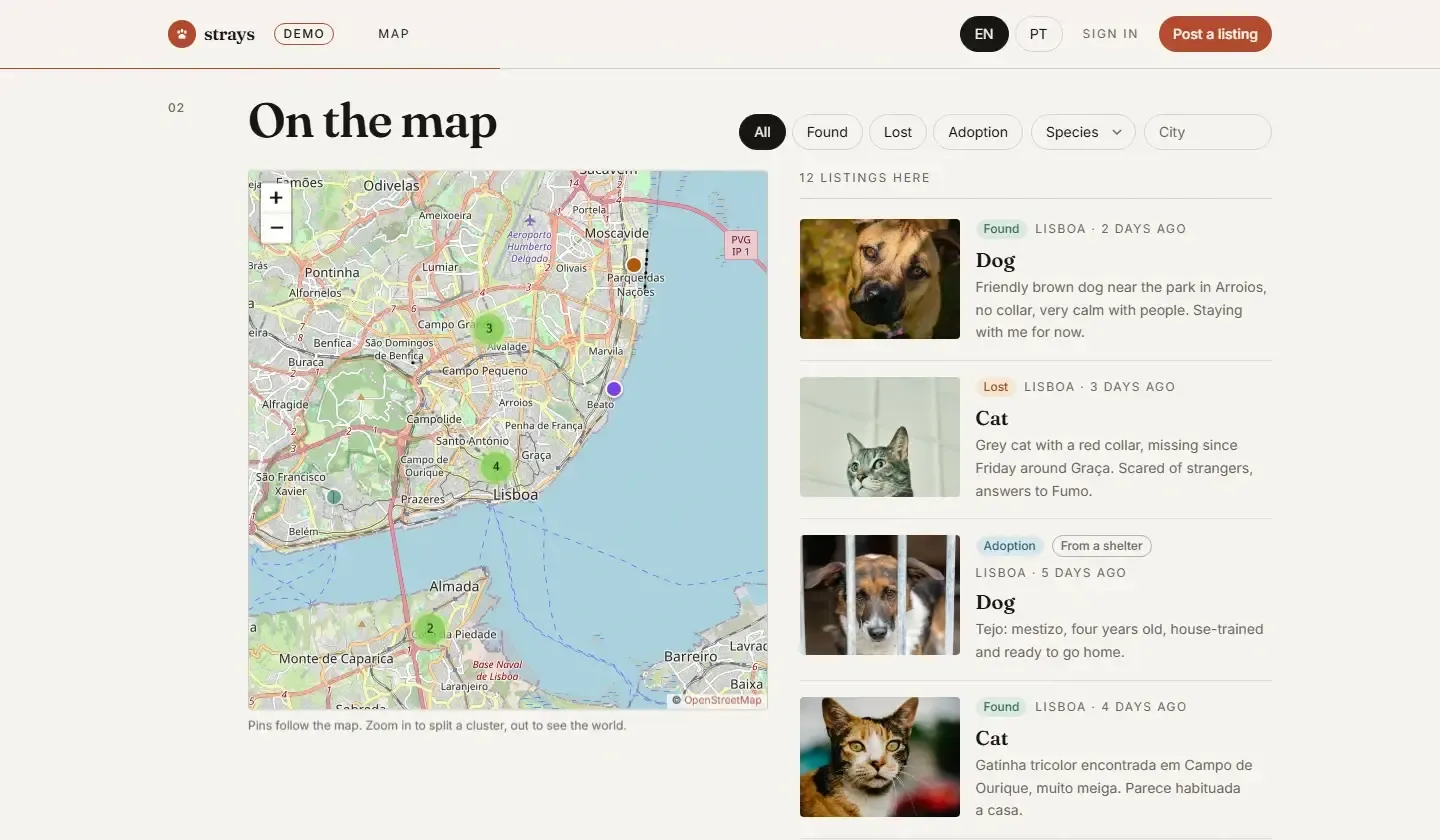Select the orange pin near Parque das Nações
The image size is (1440, 840).
tap(633, 265)
